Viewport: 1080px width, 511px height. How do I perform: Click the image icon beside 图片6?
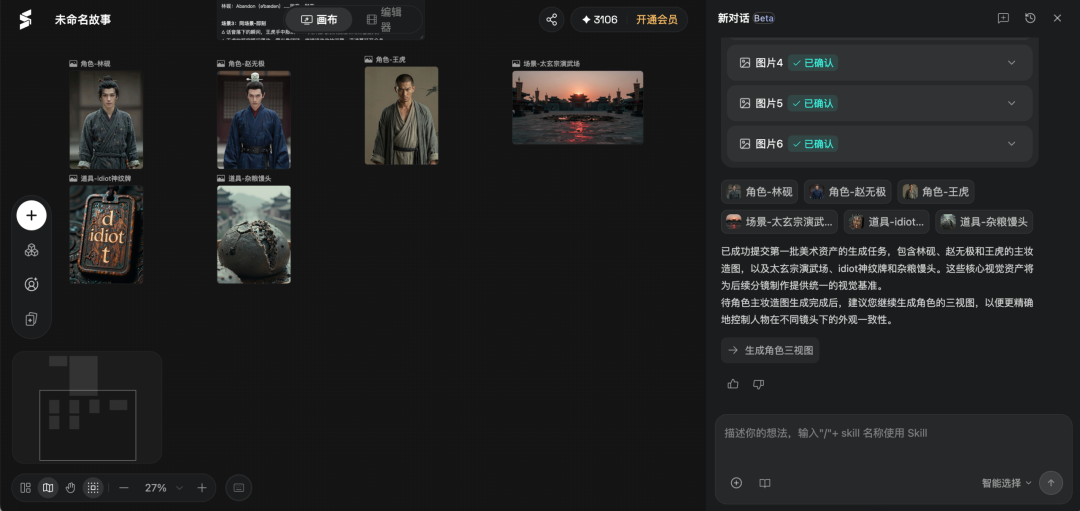745,144
